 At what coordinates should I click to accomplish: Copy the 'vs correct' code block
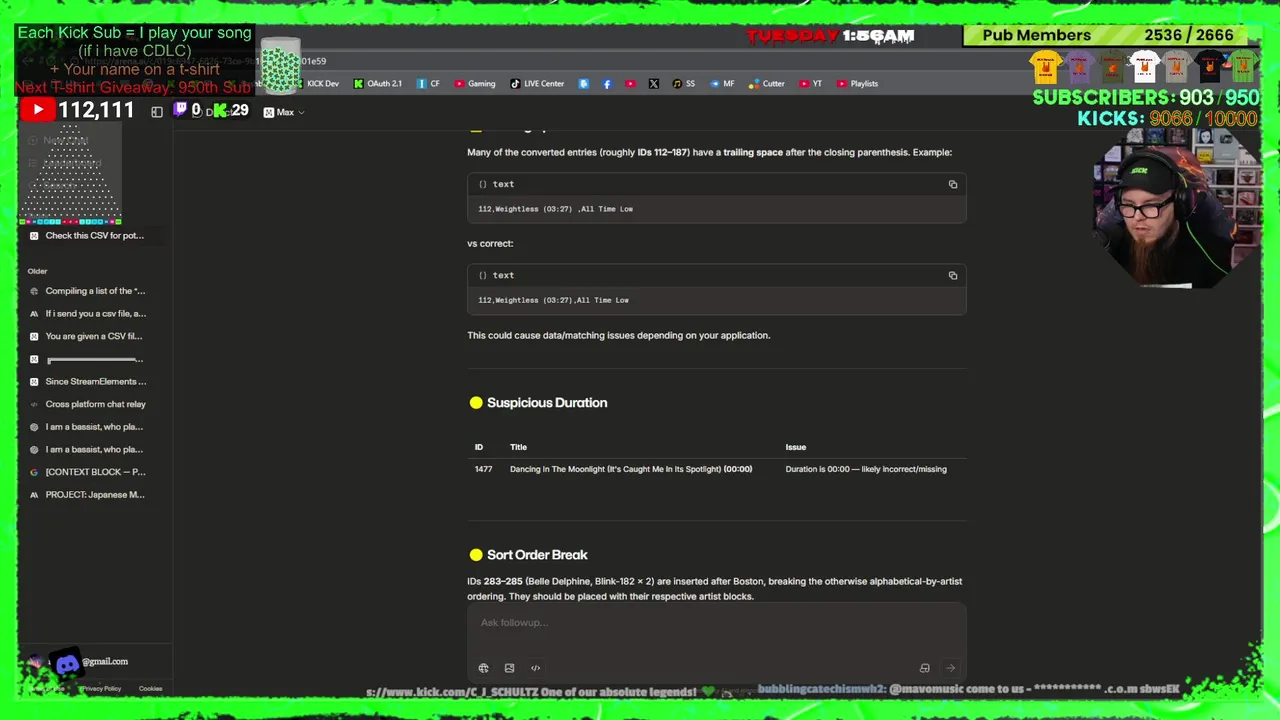(x=953, y=275)
